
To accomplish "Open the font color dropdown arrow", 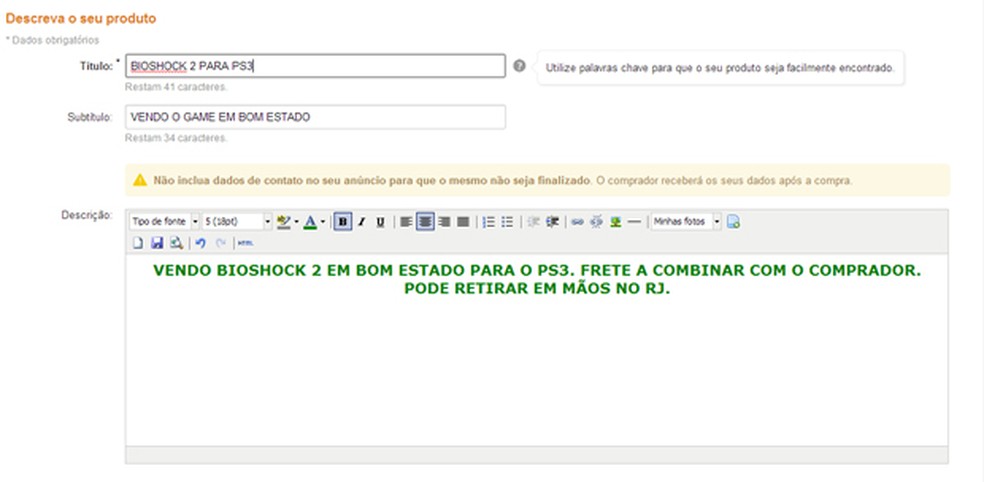I will (x=323, y=222).
